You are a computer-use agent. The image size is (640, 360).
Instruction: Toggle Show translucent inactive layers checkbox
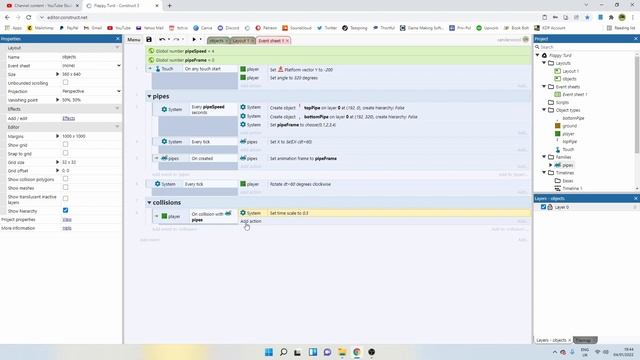[x=65, y=198]
